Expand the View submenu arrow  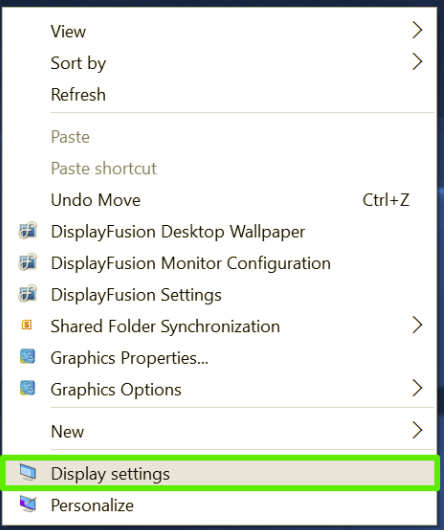[417, 30]
